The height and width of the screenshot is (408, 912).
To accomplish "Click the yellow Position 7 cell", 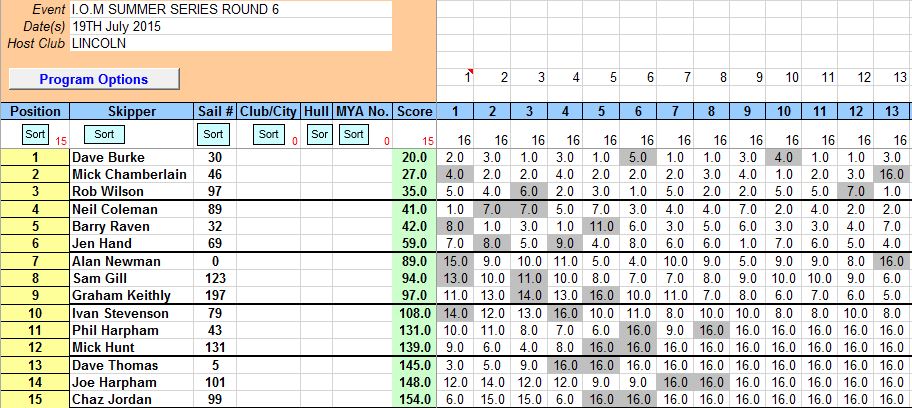I will [x=34, y=261].
